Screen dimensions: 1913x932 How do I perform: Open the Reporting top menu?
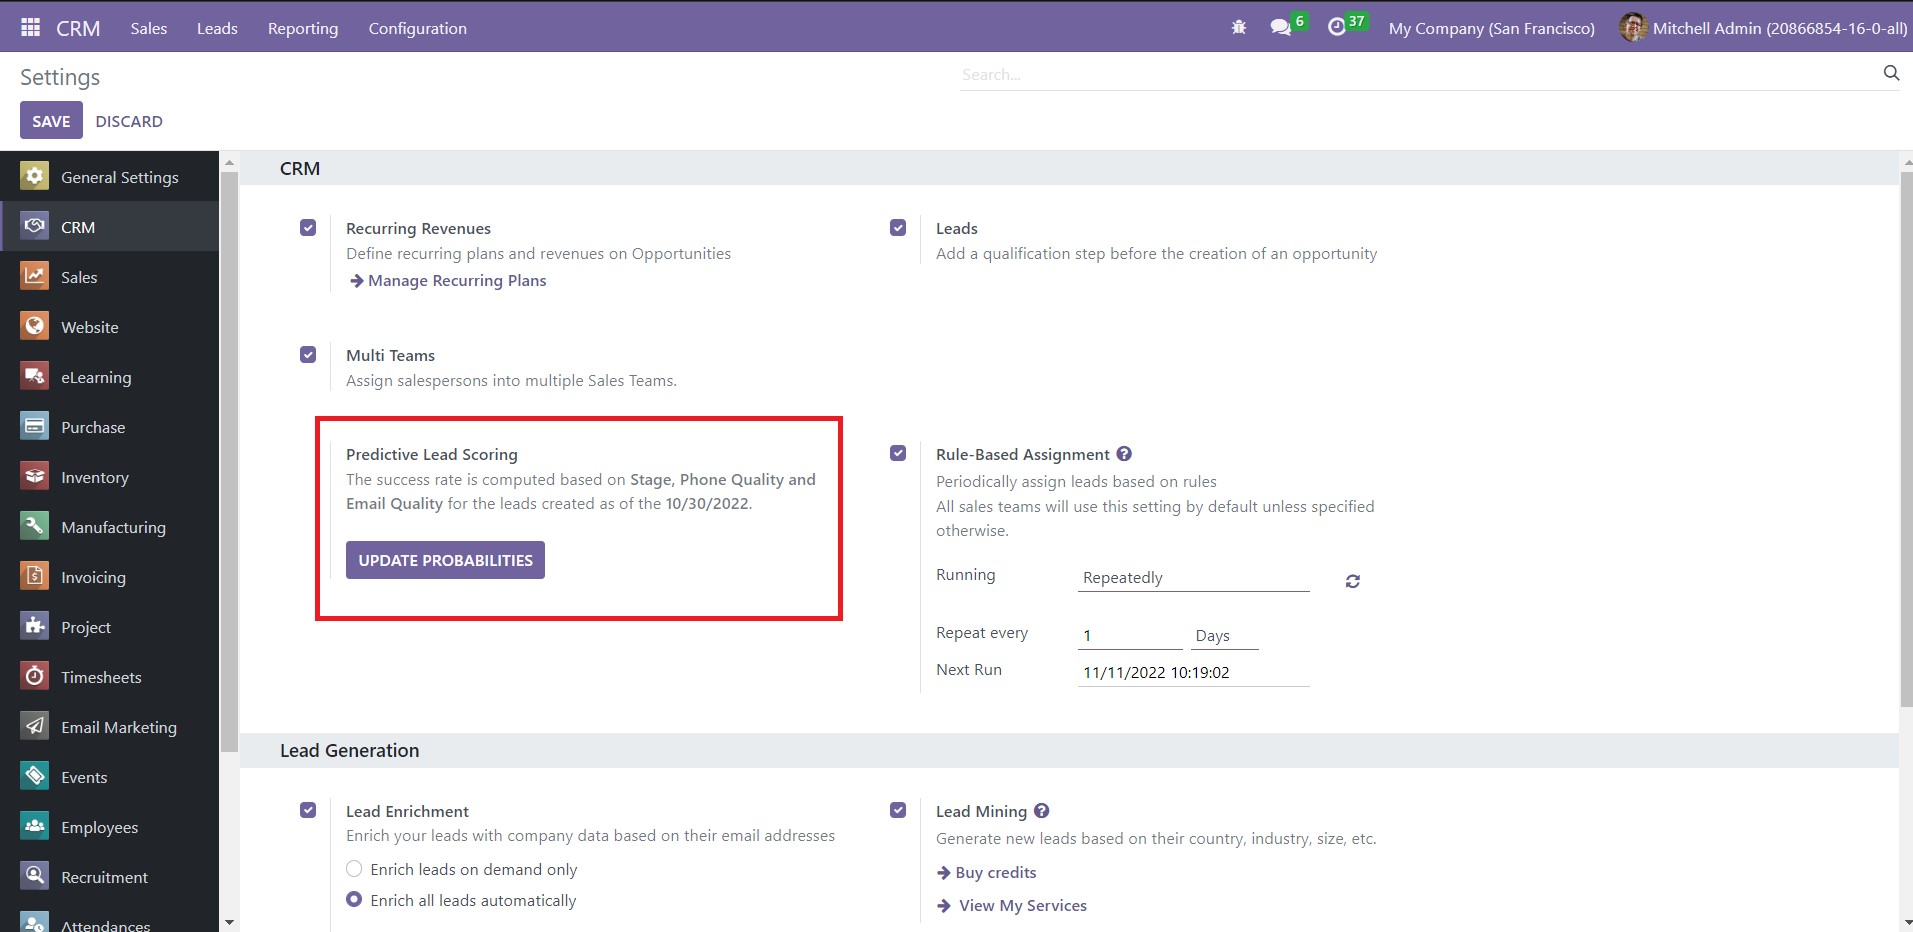coord(303,28)
